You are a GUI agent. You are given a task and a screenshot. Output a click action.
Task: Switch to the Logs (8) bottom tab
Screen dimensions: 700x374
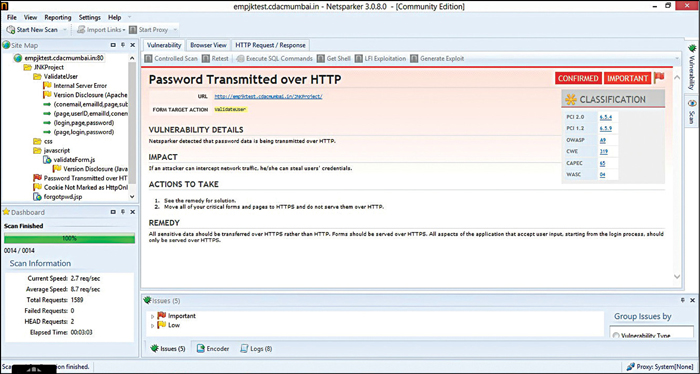[x=255, y=349]
